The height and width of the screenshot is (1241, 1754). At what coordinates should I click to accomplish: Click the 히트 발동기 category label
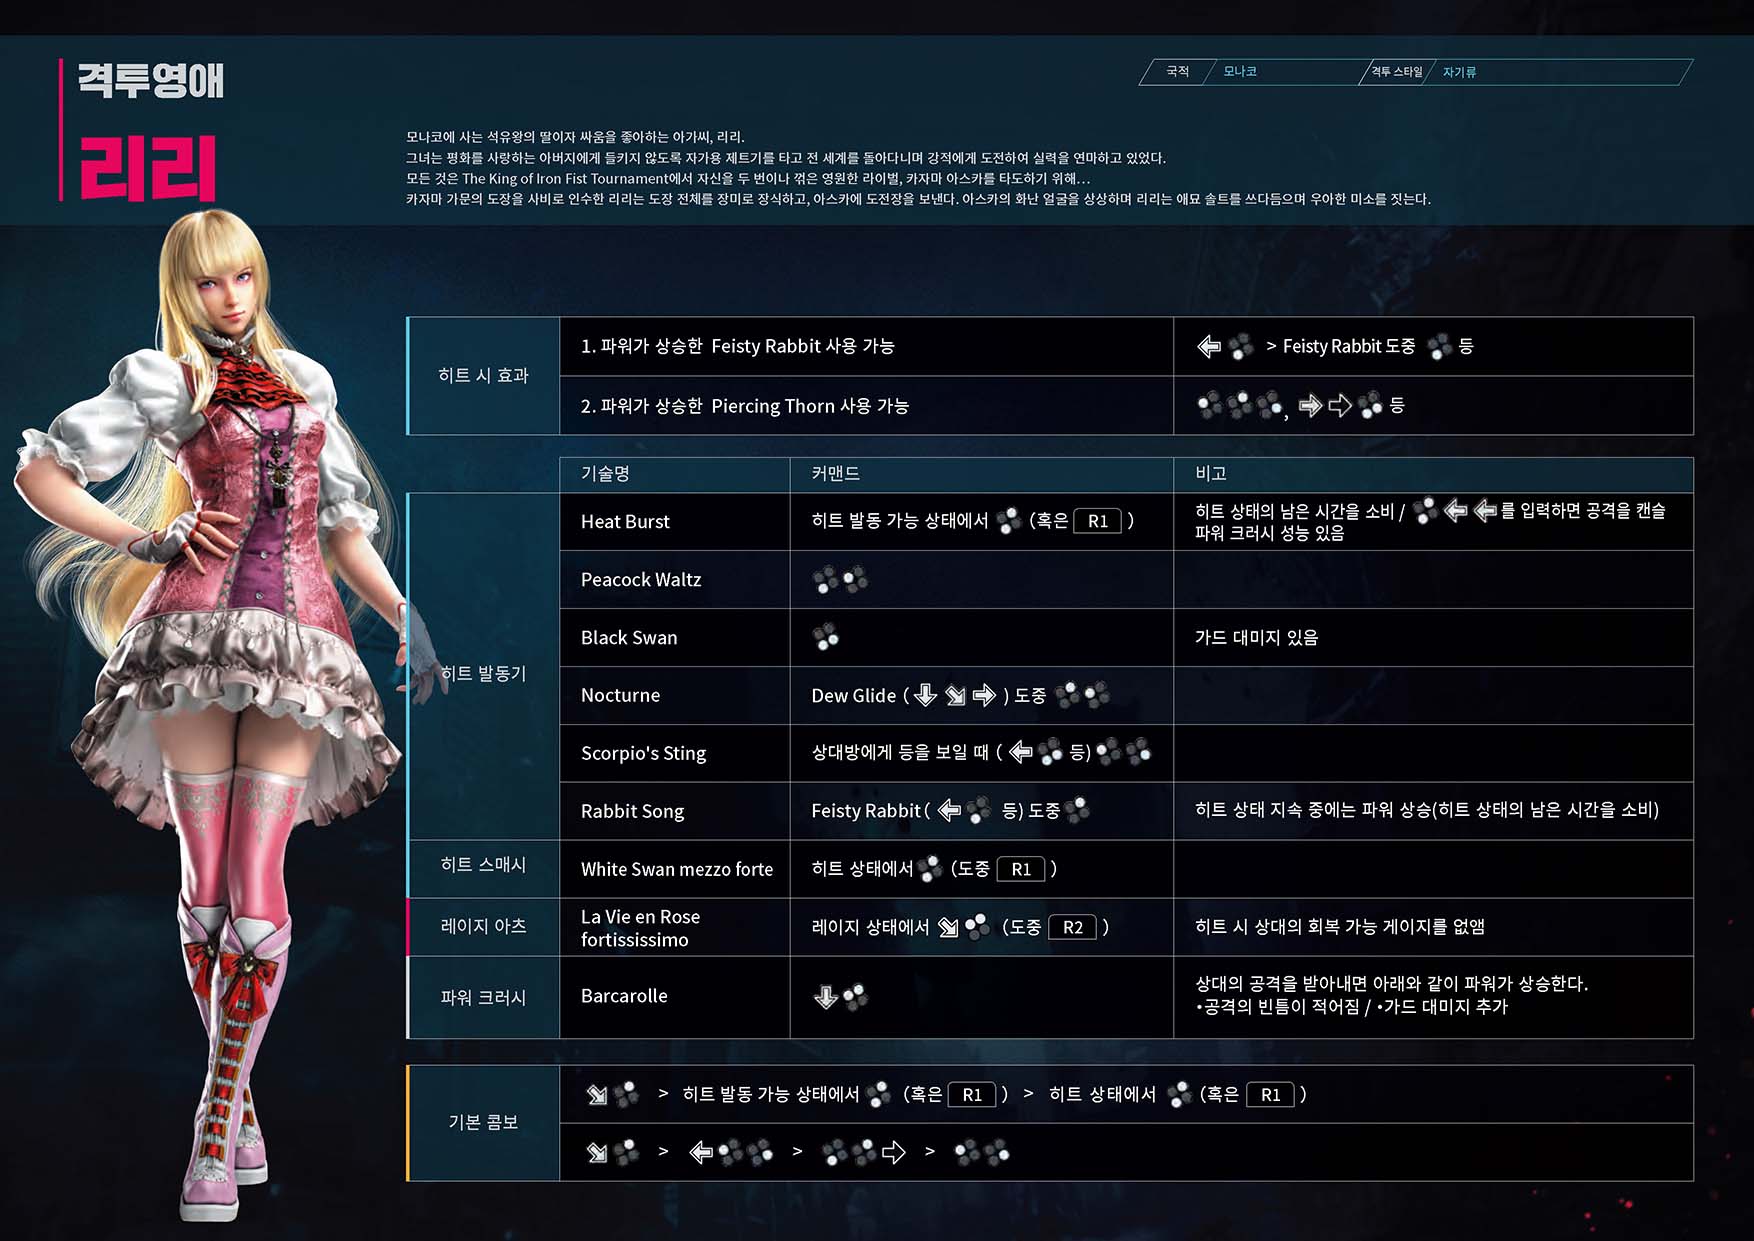[483, 673]
